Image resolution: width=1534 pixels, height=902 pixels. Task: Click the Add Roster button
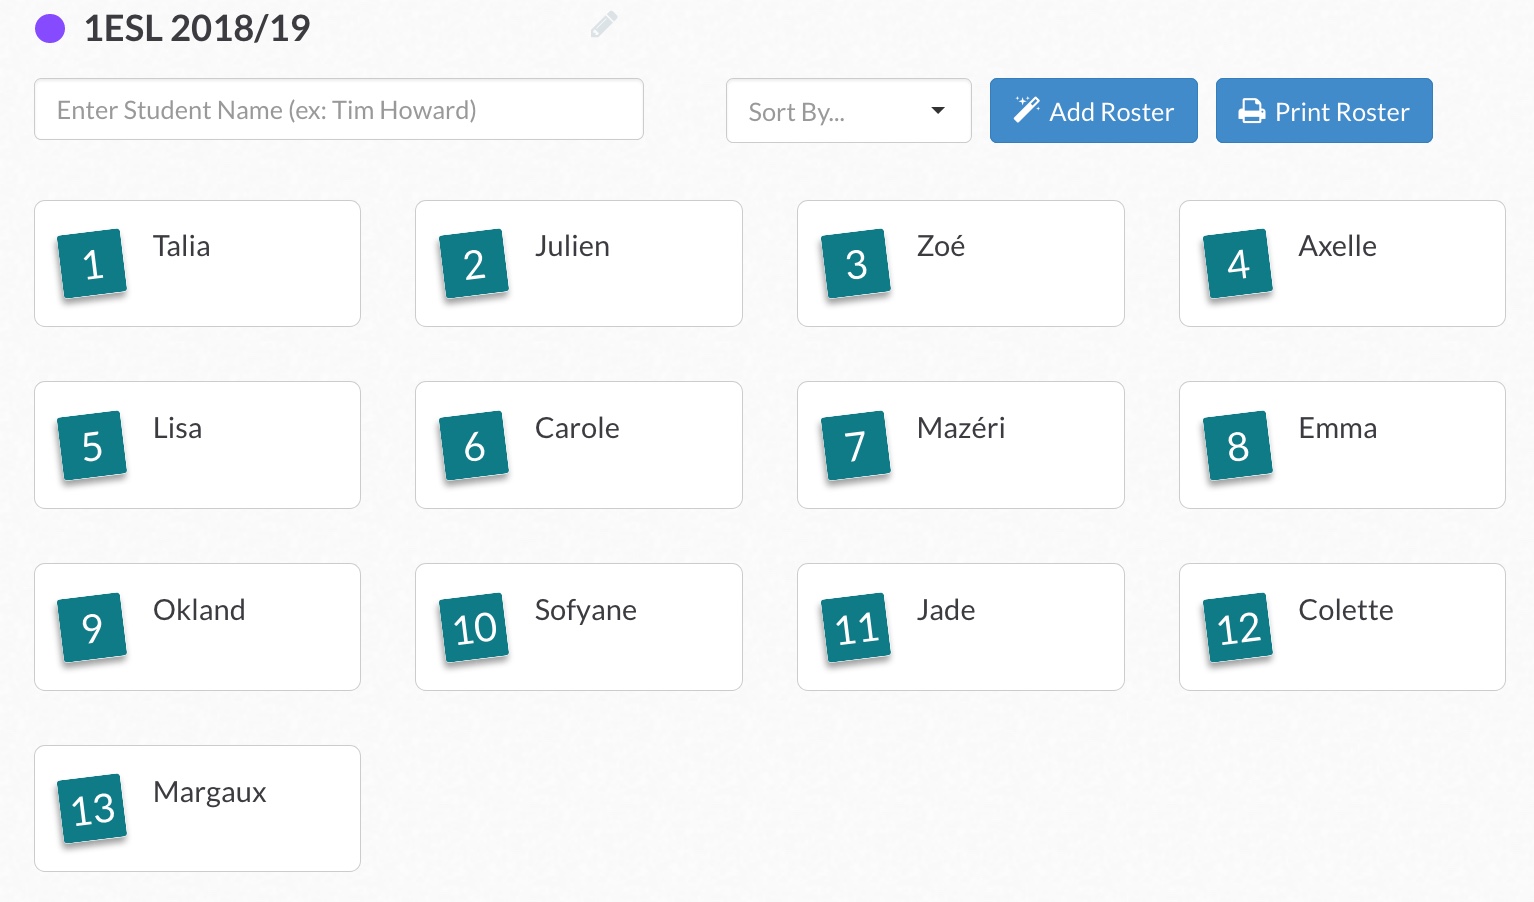click(x=1093, y=111)
